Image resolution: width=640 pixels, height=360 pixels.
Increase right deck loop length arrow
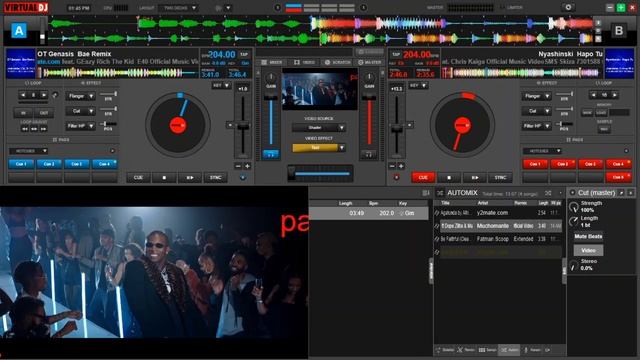[x=614, y=95]
